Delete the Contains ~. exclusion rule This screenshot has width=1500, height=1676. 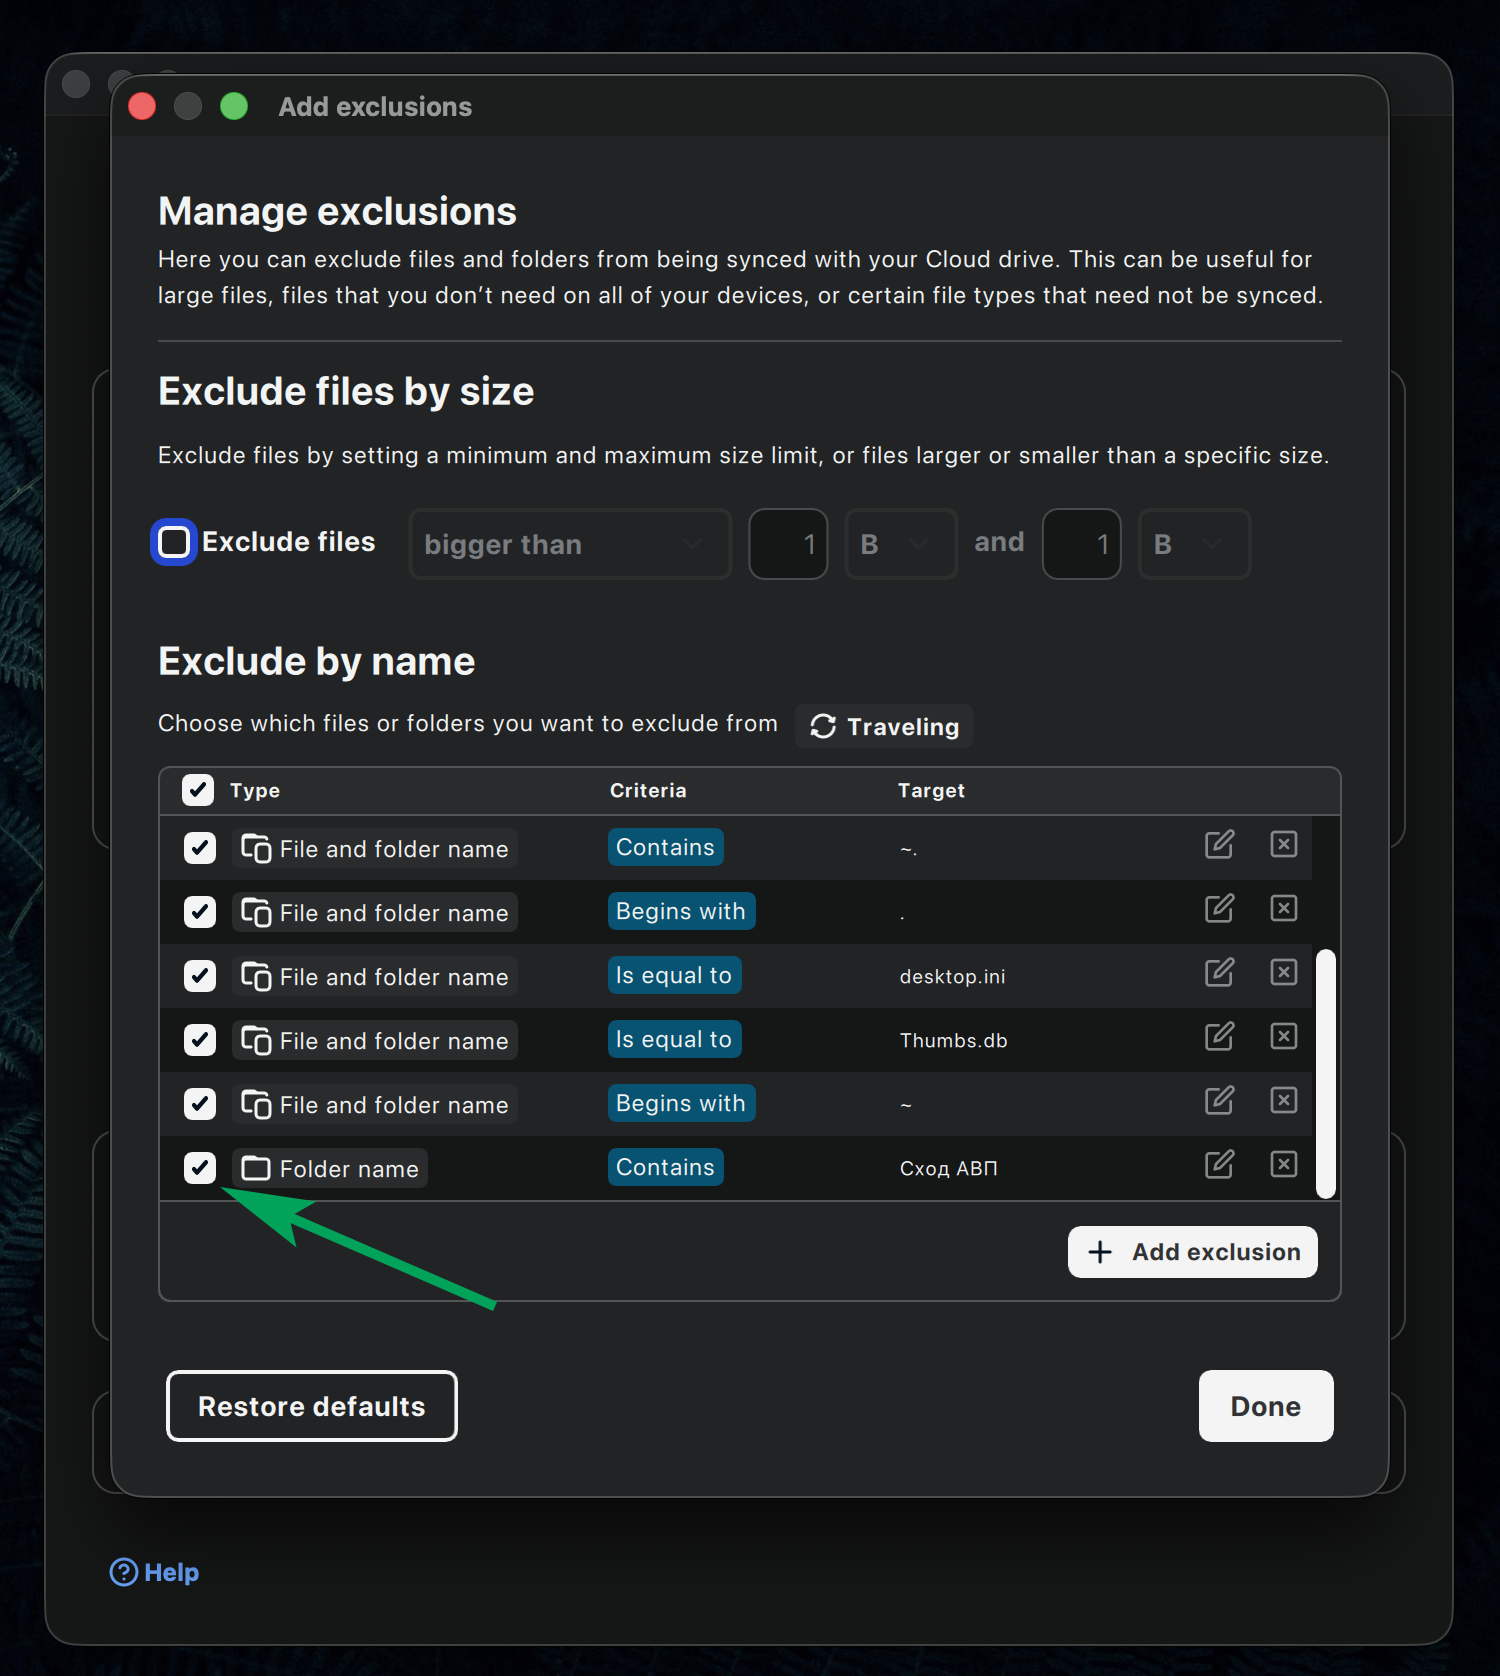click(1283, 845)
